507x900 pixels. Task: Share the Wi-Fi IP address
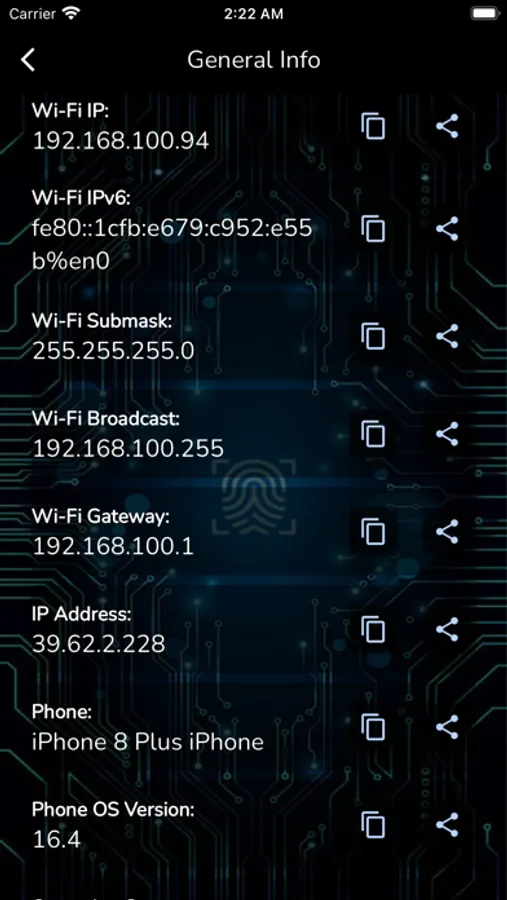(x=447, y=126)
